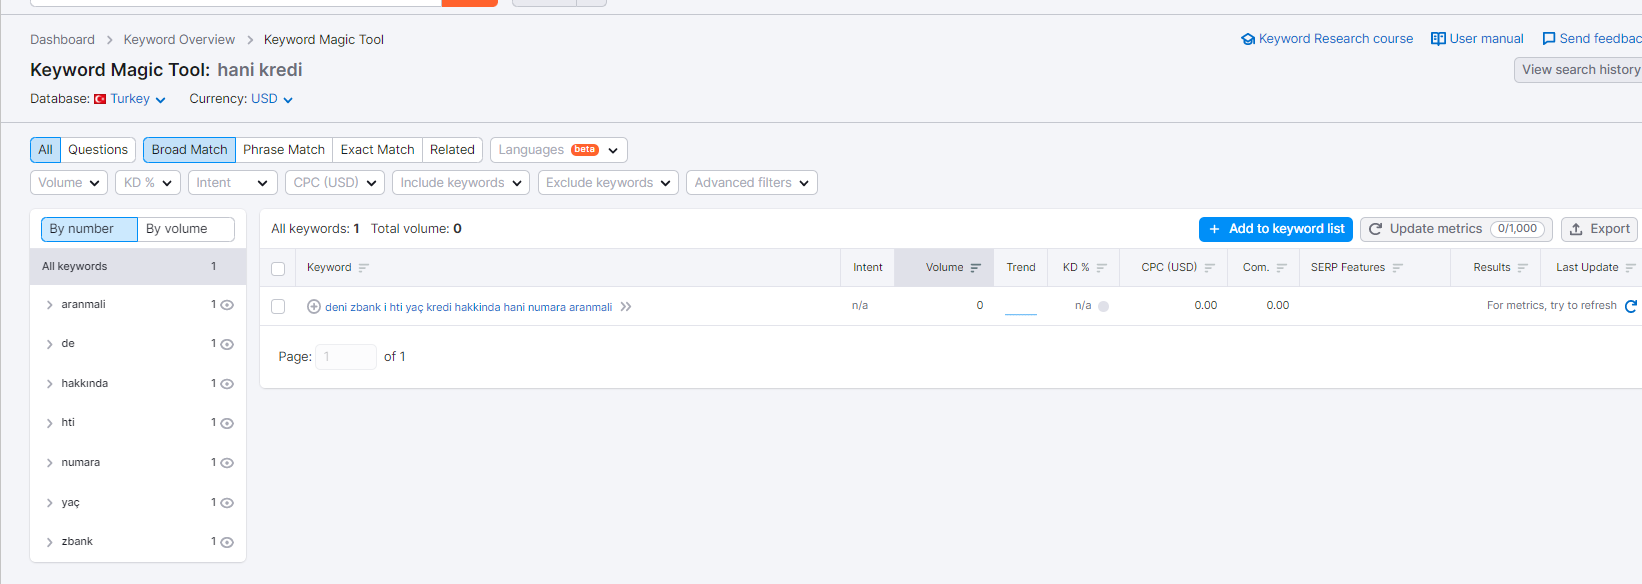Click View search history button

(x=1580, y=70)
